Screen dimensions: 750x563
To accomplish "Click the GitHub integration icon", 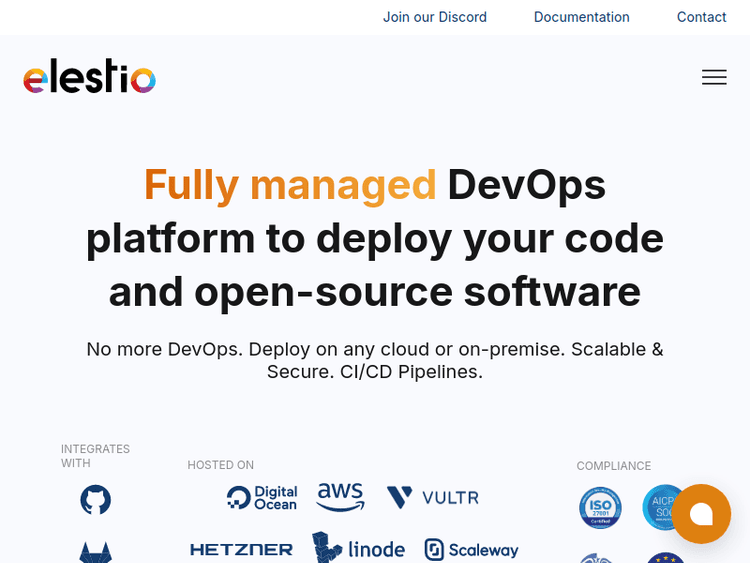I will coord(96,499).
